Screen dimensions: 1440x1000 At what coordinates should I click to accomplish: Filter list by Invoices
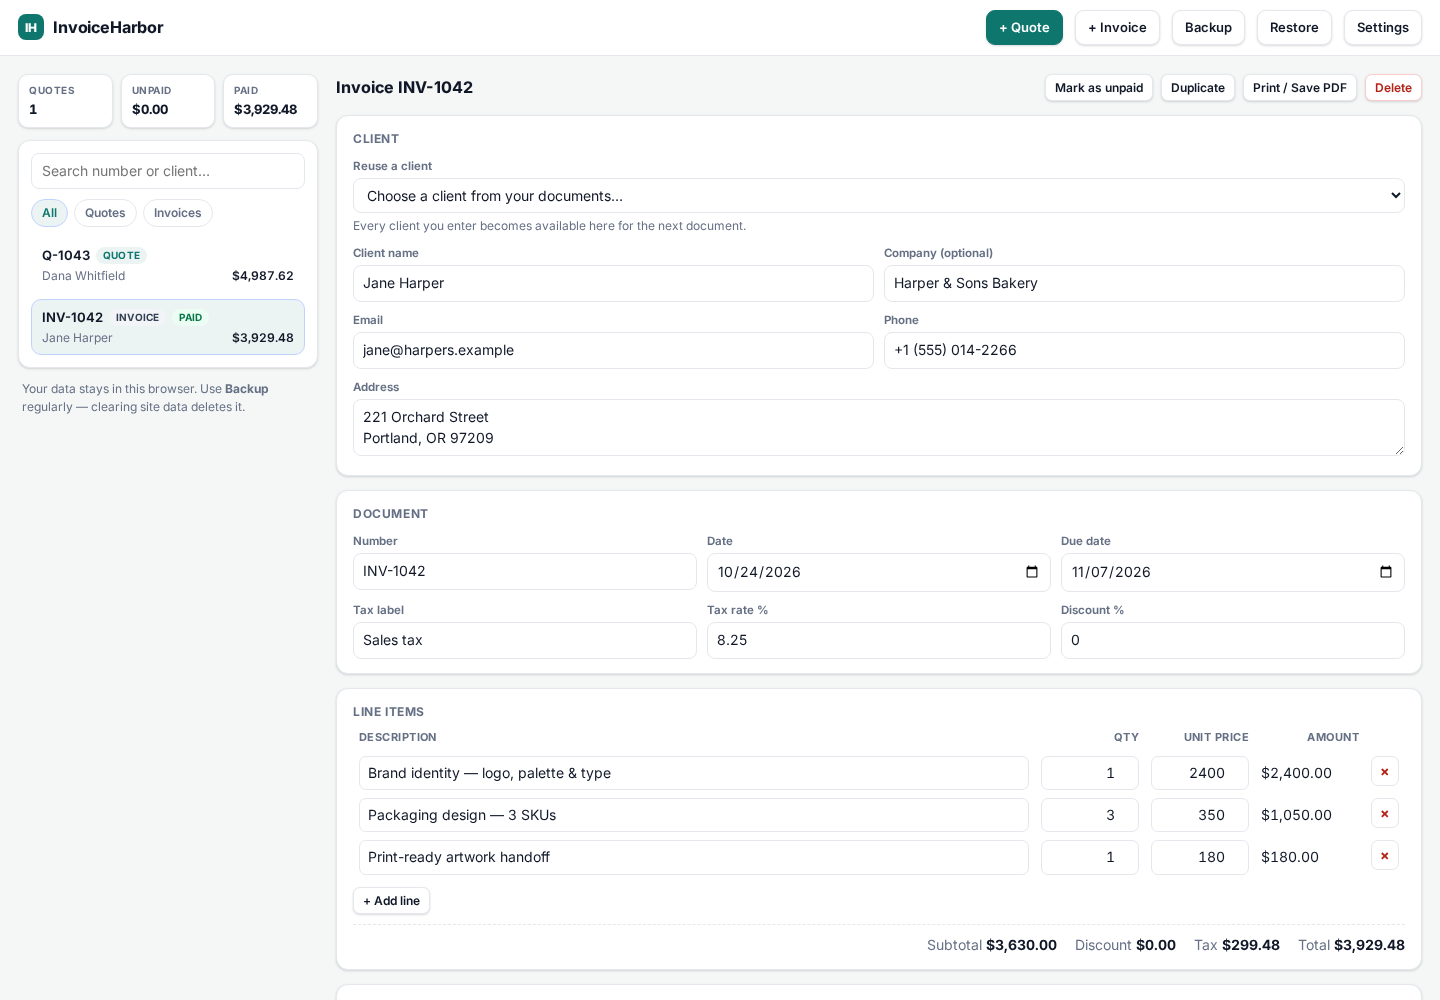pyautogui.click(x=177, y=213)
